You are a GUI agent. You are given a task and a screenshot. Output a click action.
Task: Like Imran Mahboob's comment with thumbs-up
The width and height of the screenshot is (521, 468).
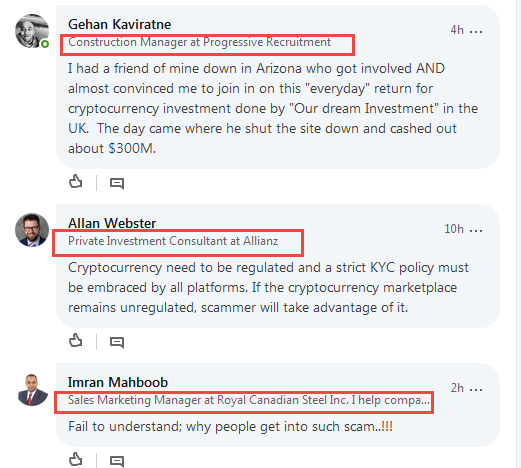[x=76, y=459]
